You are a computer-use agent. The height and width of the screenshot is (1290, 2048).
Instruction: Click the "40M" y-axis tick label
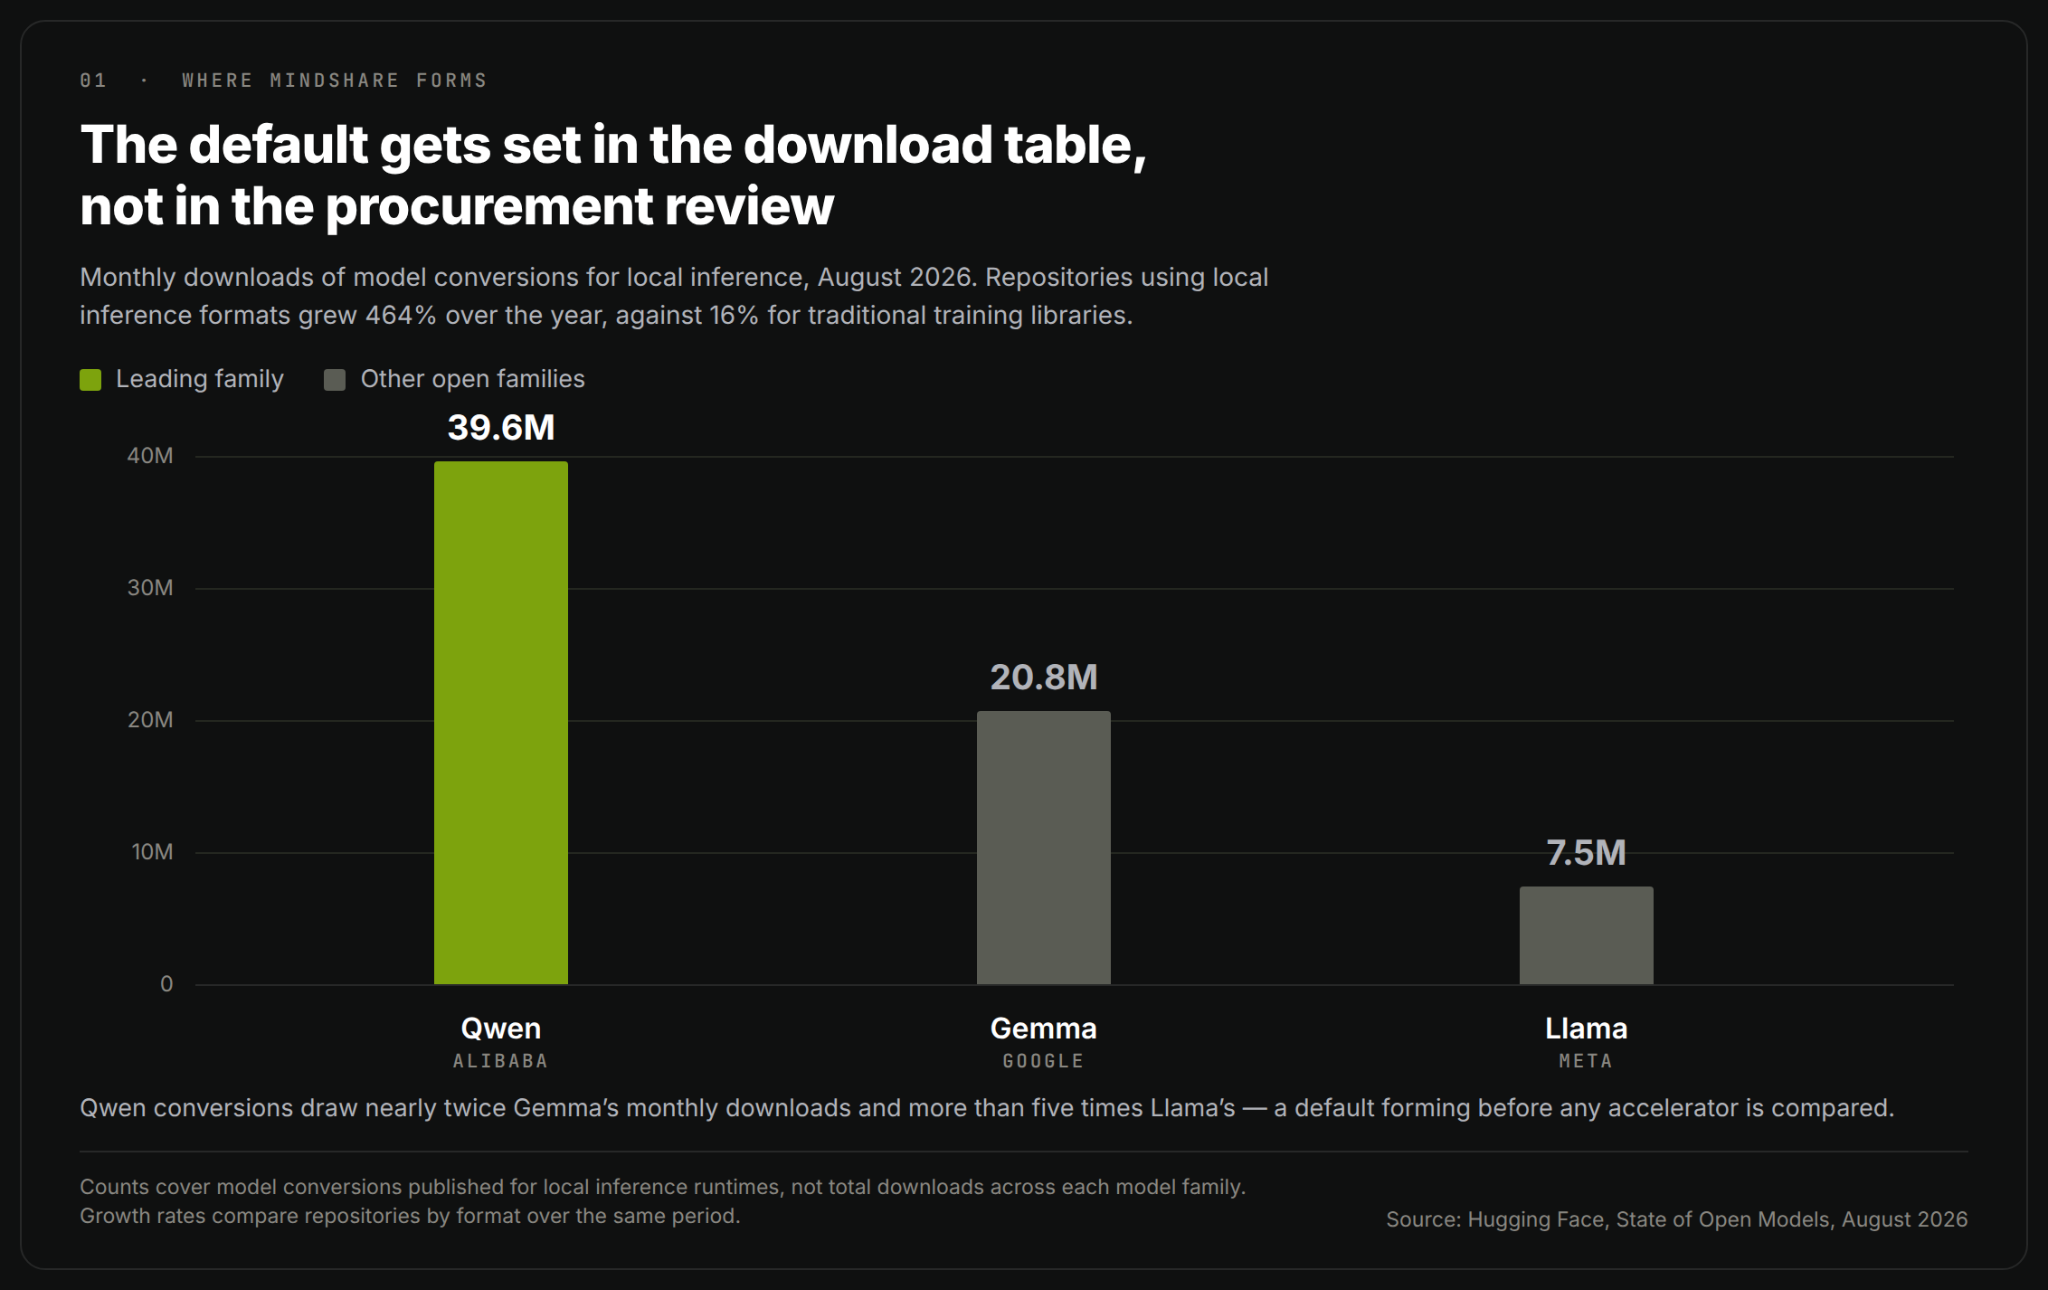coord(150,456)
